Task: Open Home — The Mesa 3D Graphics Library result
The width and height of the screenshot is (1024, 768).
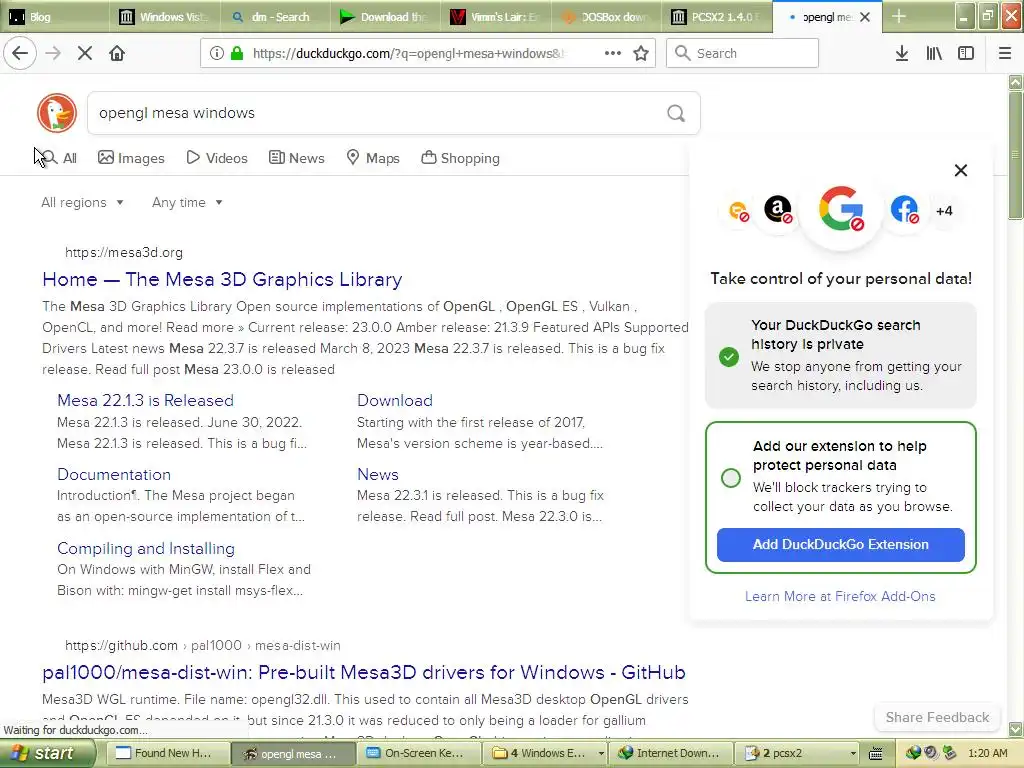Action: click(222, 280)
